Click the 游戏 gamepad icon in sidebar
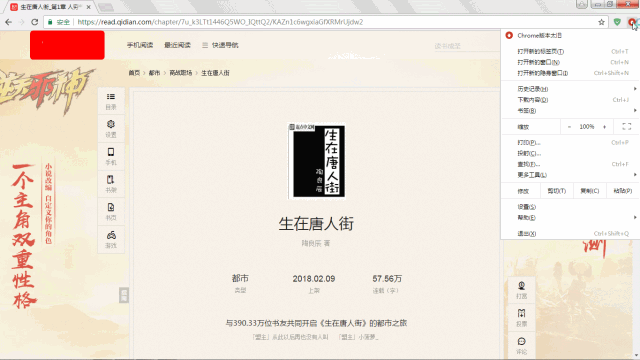 click(x=111, y=240)
